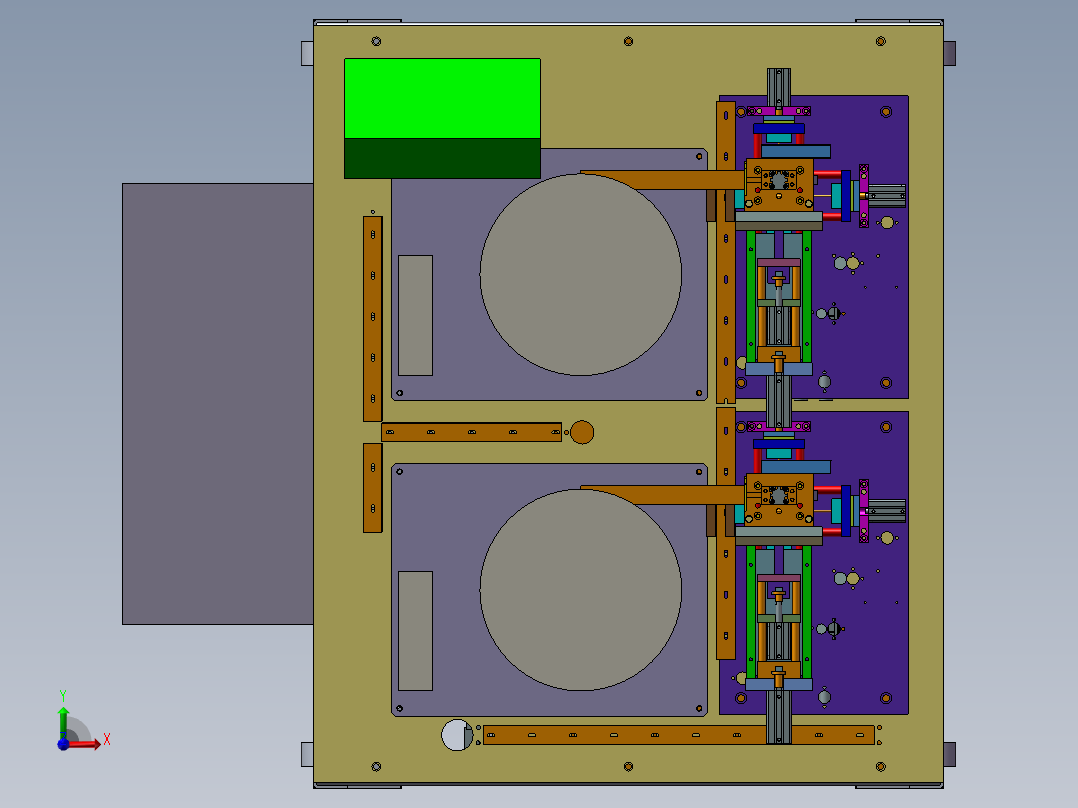Select the dark green box side face
The image size is (1078, 808).
point(442,158)
